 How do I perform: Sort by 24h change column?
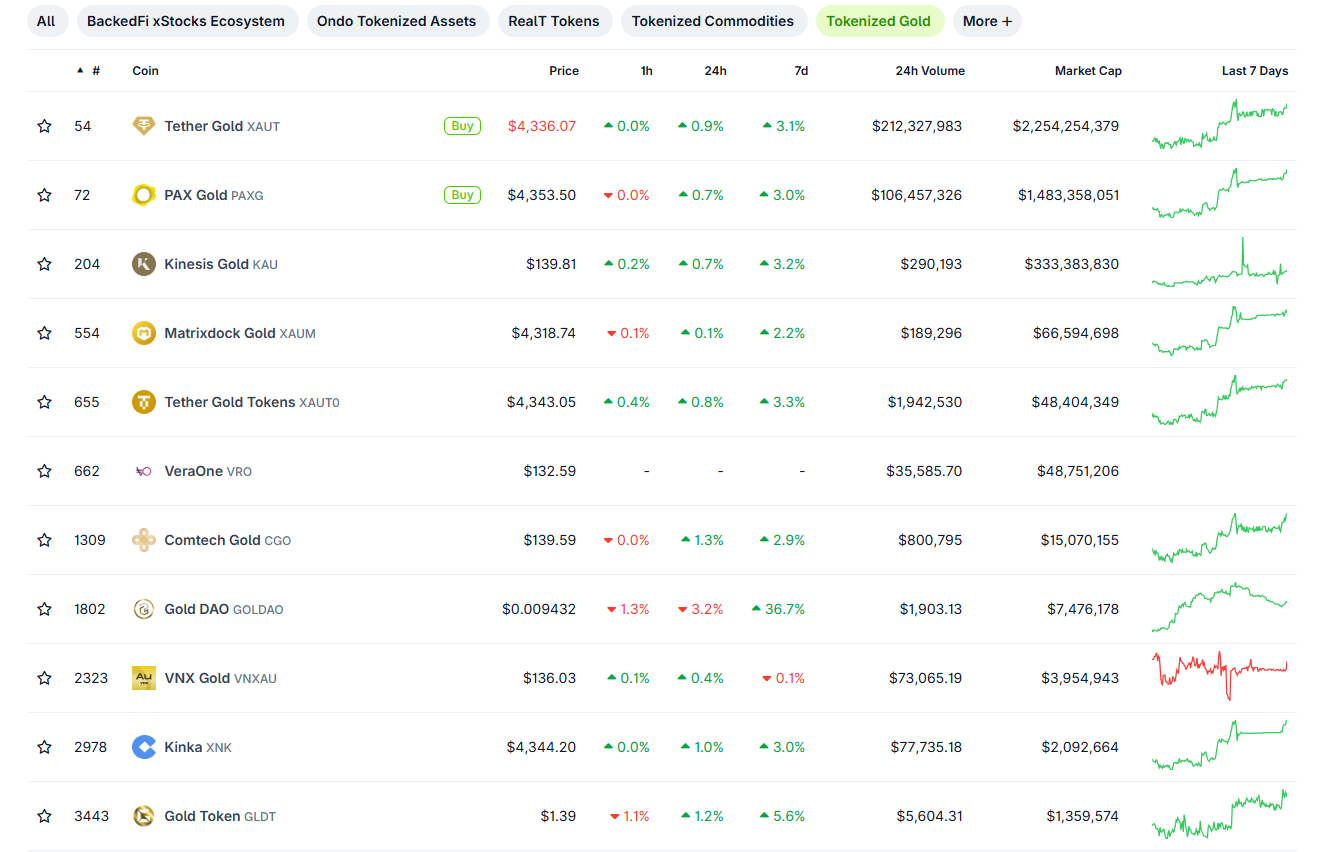click(716, 71)
